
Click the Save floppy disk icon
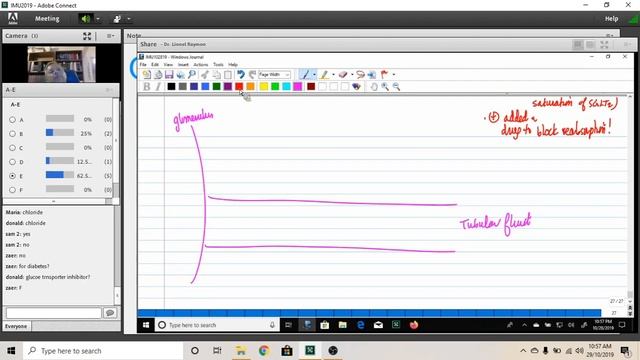169,74
